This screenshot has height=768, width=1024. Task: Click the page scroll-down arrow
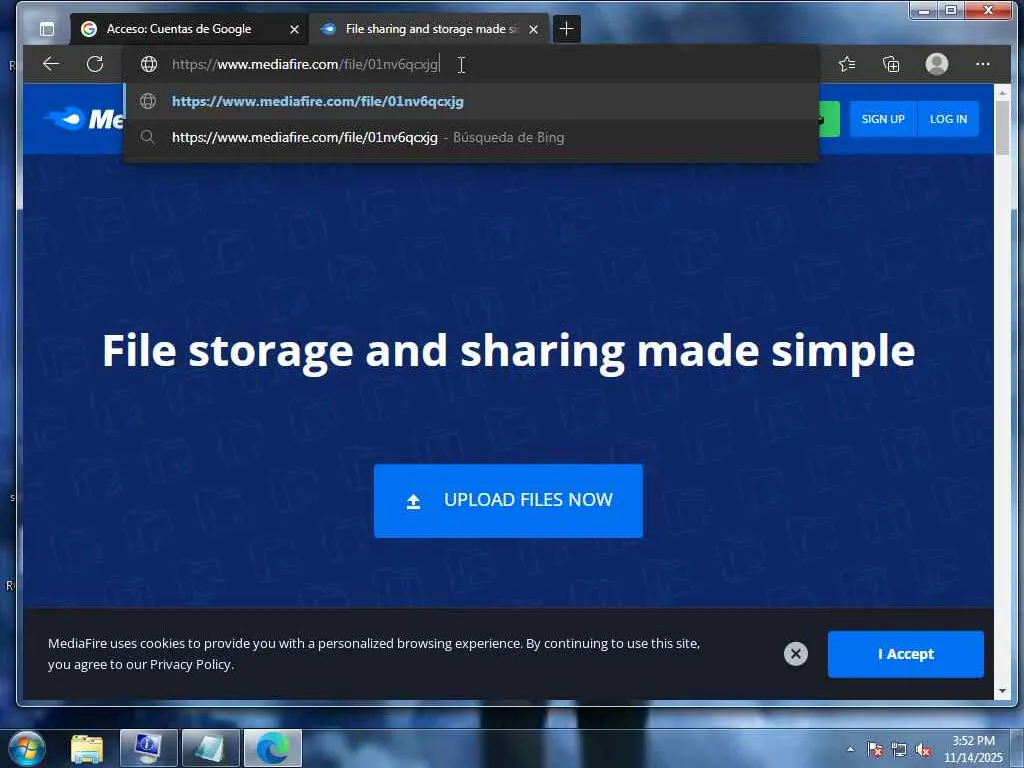click(1002, 691)
